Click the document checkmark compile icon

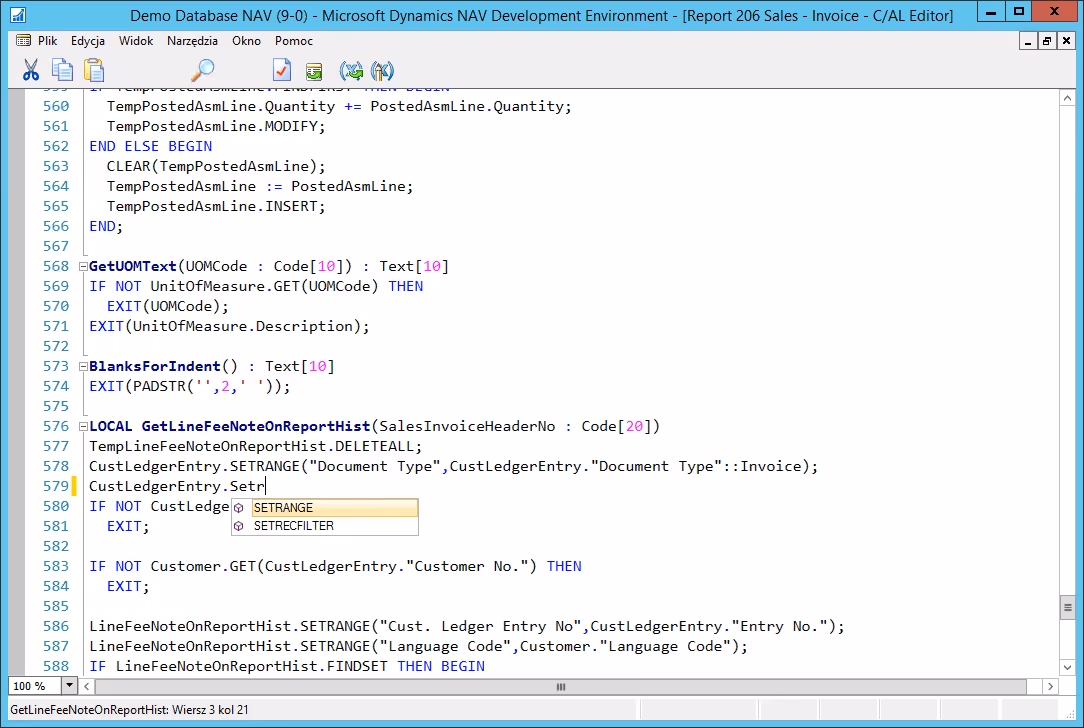coord(282,70)
